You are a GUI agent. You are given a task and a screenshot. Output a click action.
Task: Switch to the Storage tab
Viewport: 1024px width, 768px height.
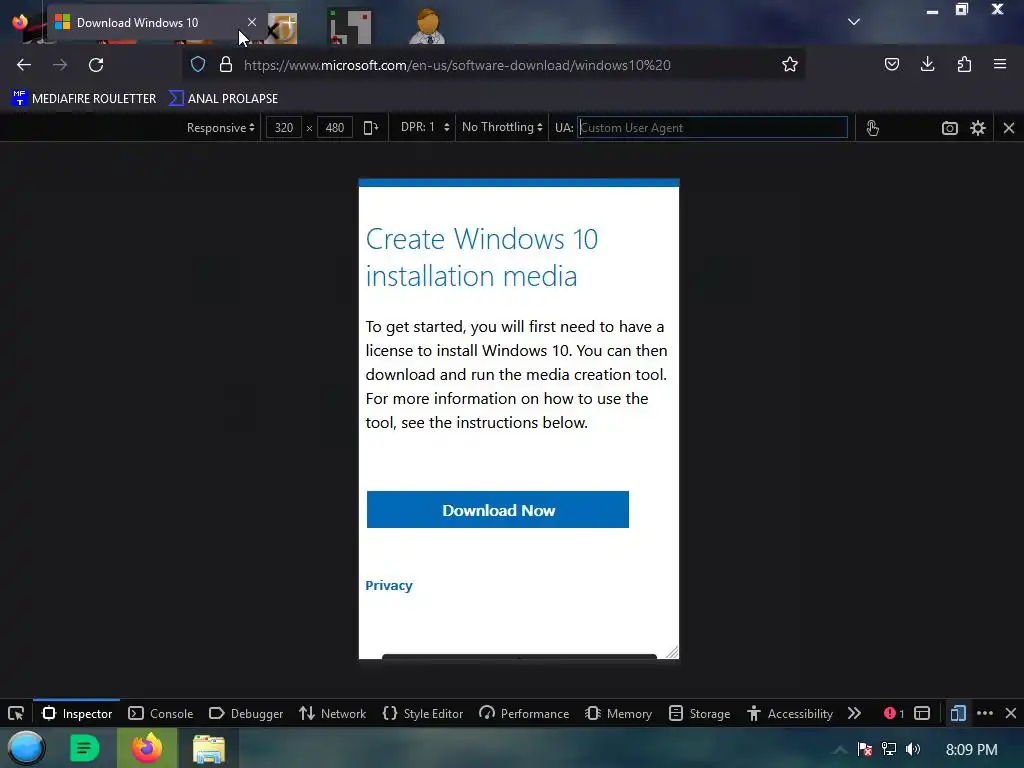[x=699, y=713]
